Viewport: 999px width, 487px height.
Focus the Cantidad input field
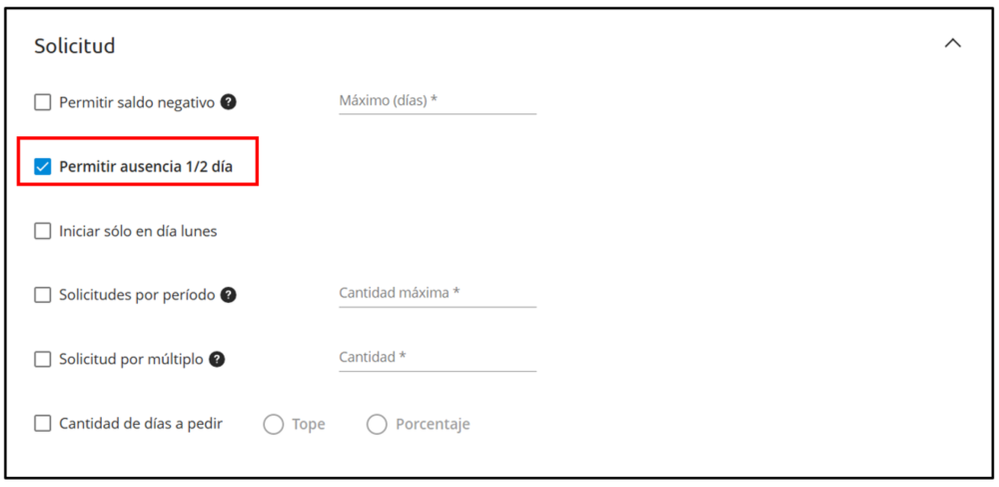[x=437, y=358]
